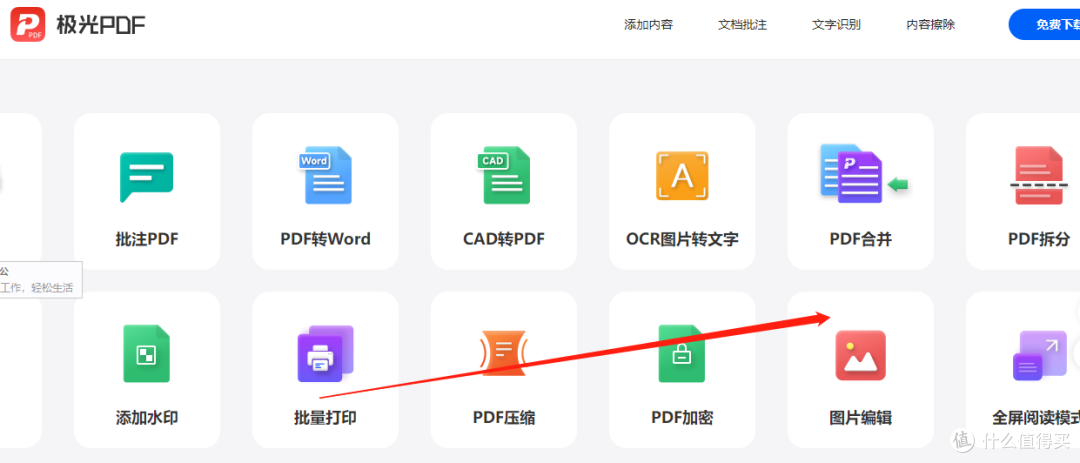Image resolution: width=1080 pixels, height=463 pixels.
Task: Open the 添加水印 label
Action: pyautogui.click(x=147, y=418)
